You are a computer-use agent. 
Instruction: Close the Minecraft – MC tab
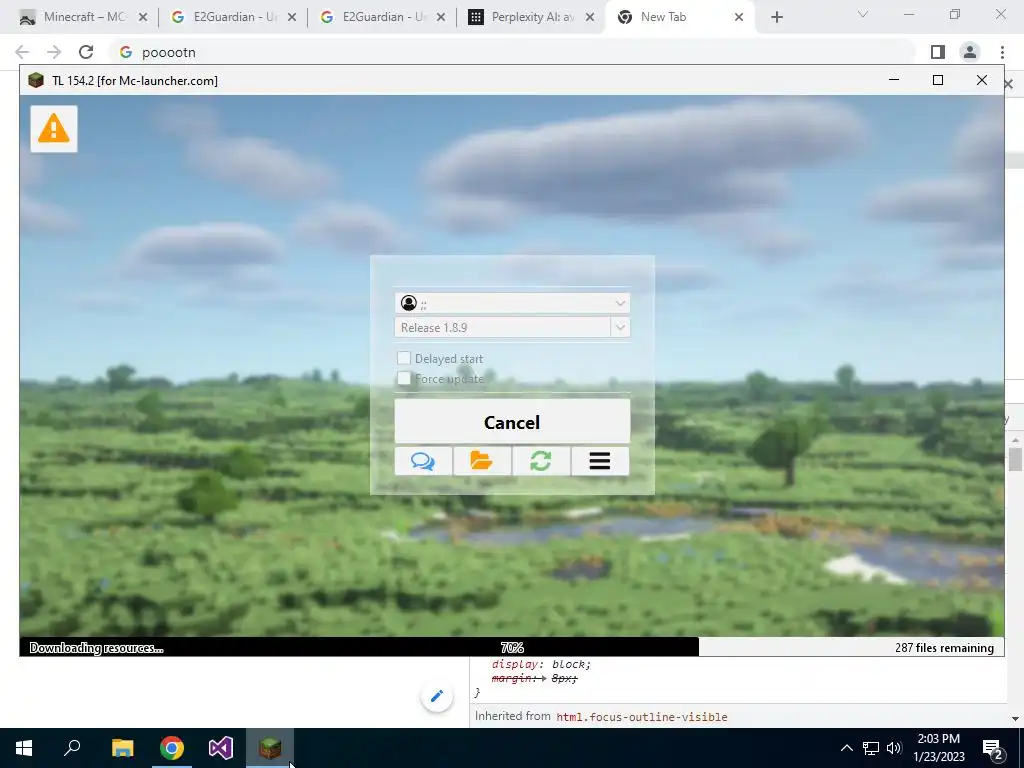(x=143, y=17)
